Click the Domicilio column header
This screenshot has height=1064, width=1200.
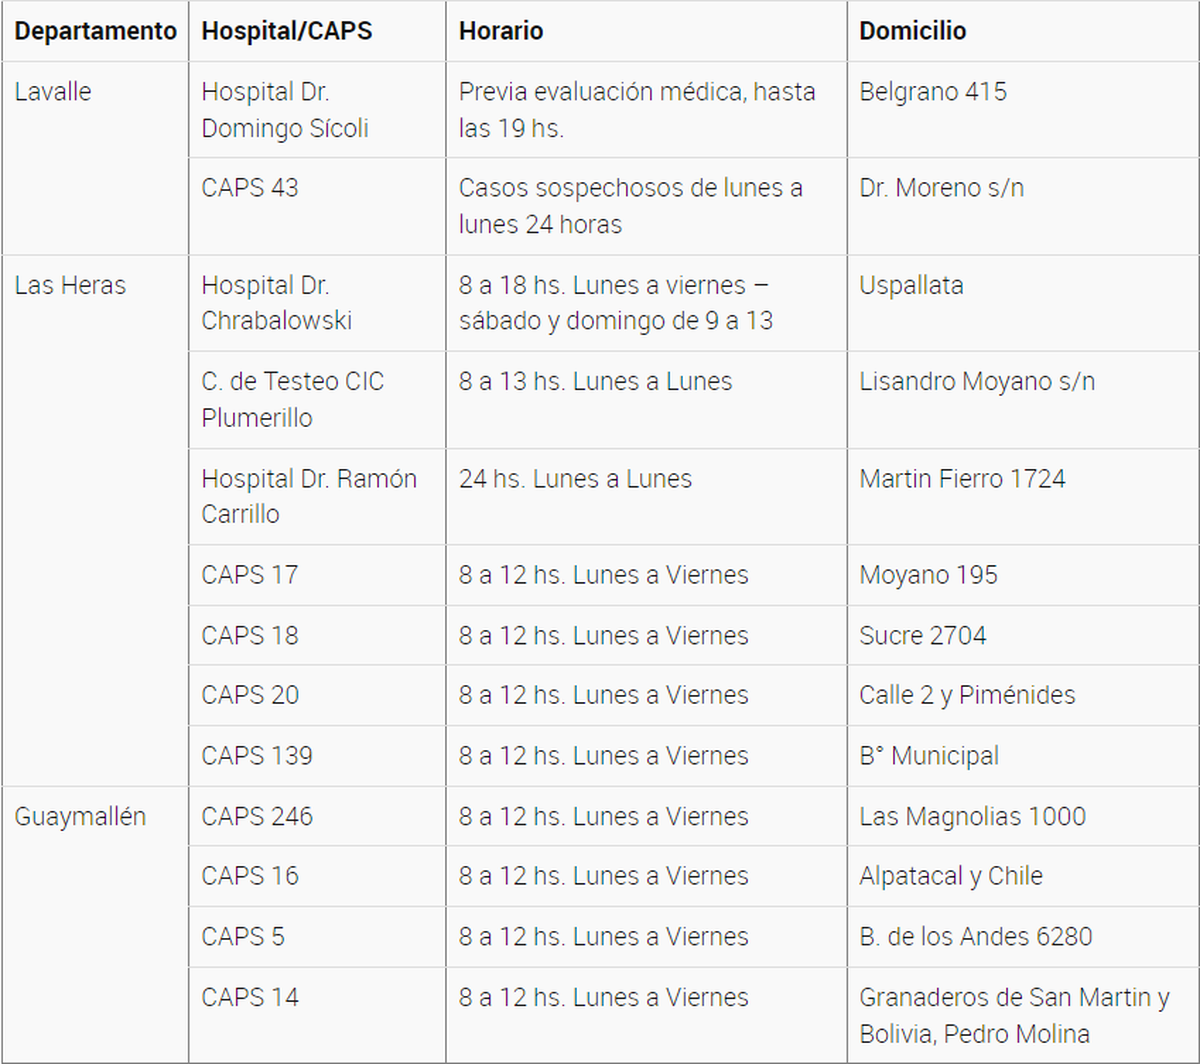(x=913, y=31)
